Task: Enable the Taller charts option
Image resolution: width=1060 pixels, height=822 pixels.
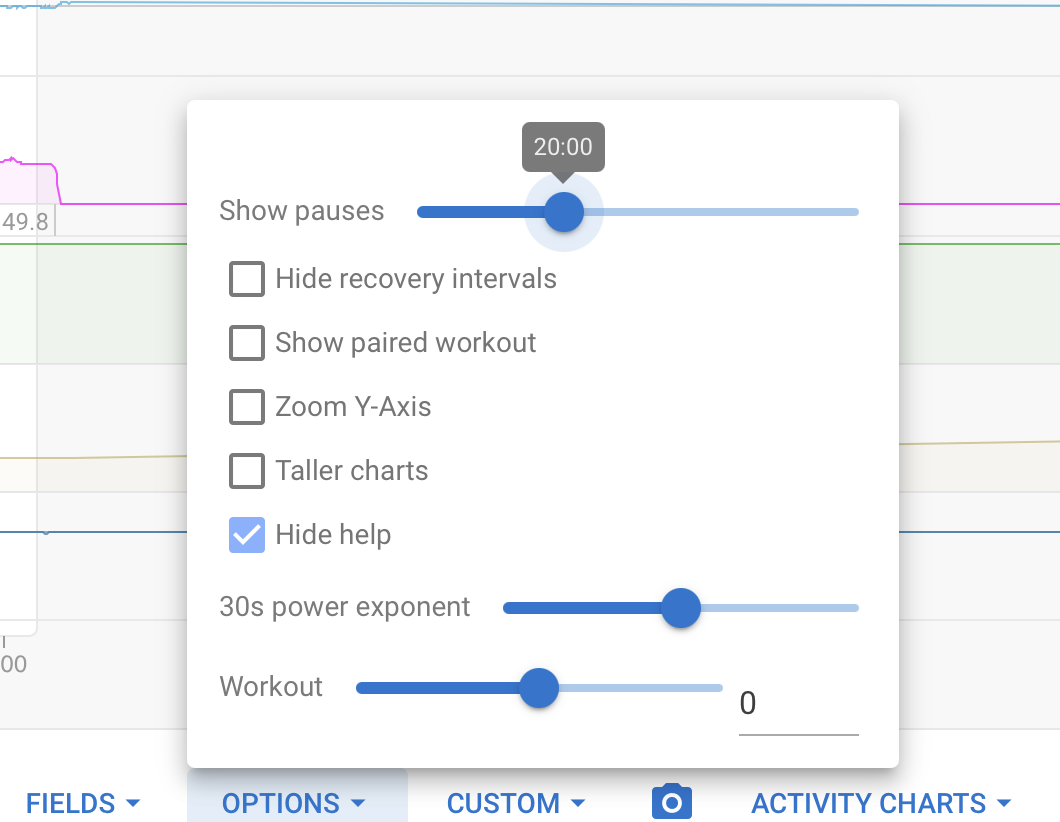Action: pyautogui.click(x=247, y=471)
